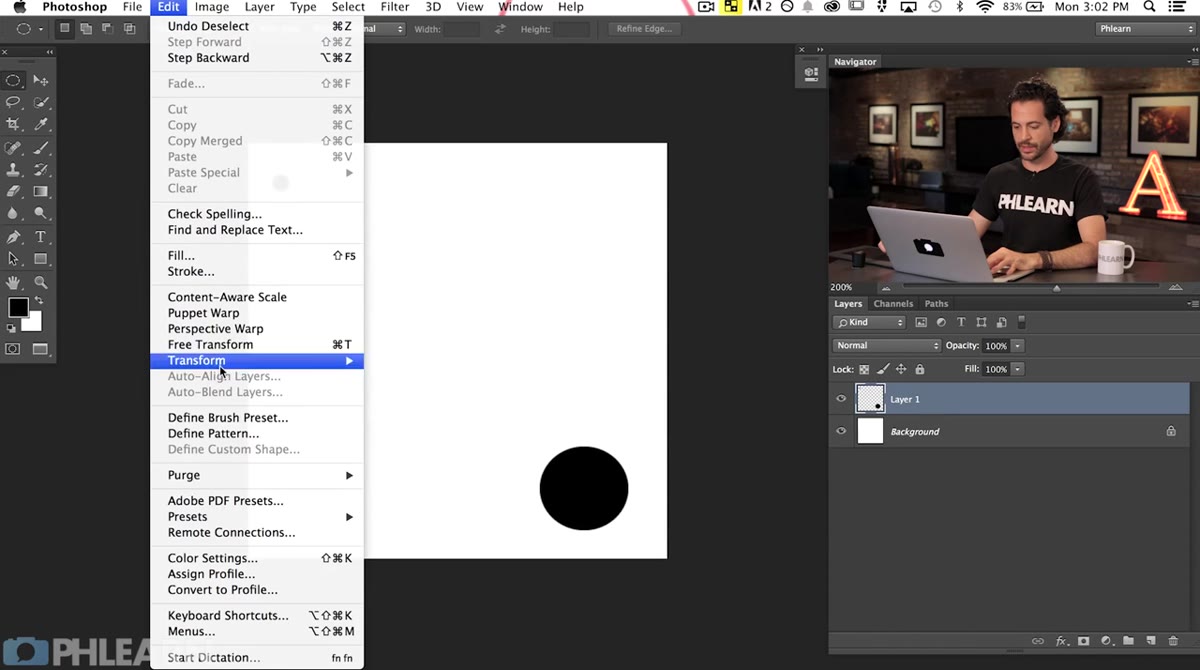Select the Elliptical Marquee tool

[14, 81]
